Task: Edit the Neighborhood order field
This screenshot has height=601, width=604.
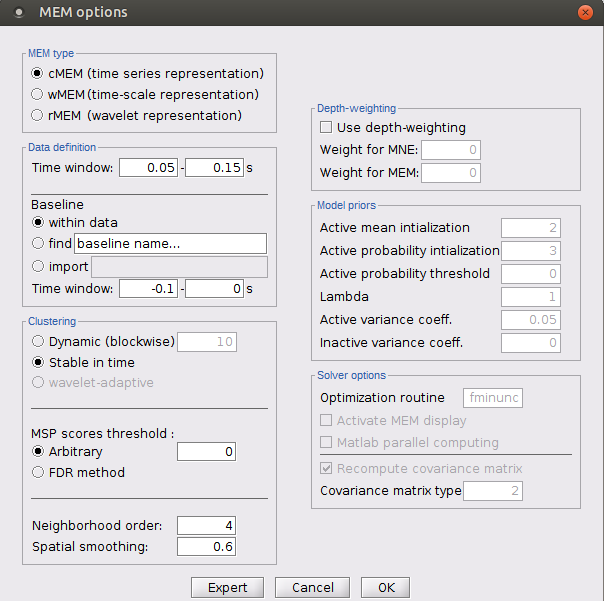Action: point(206,525)
